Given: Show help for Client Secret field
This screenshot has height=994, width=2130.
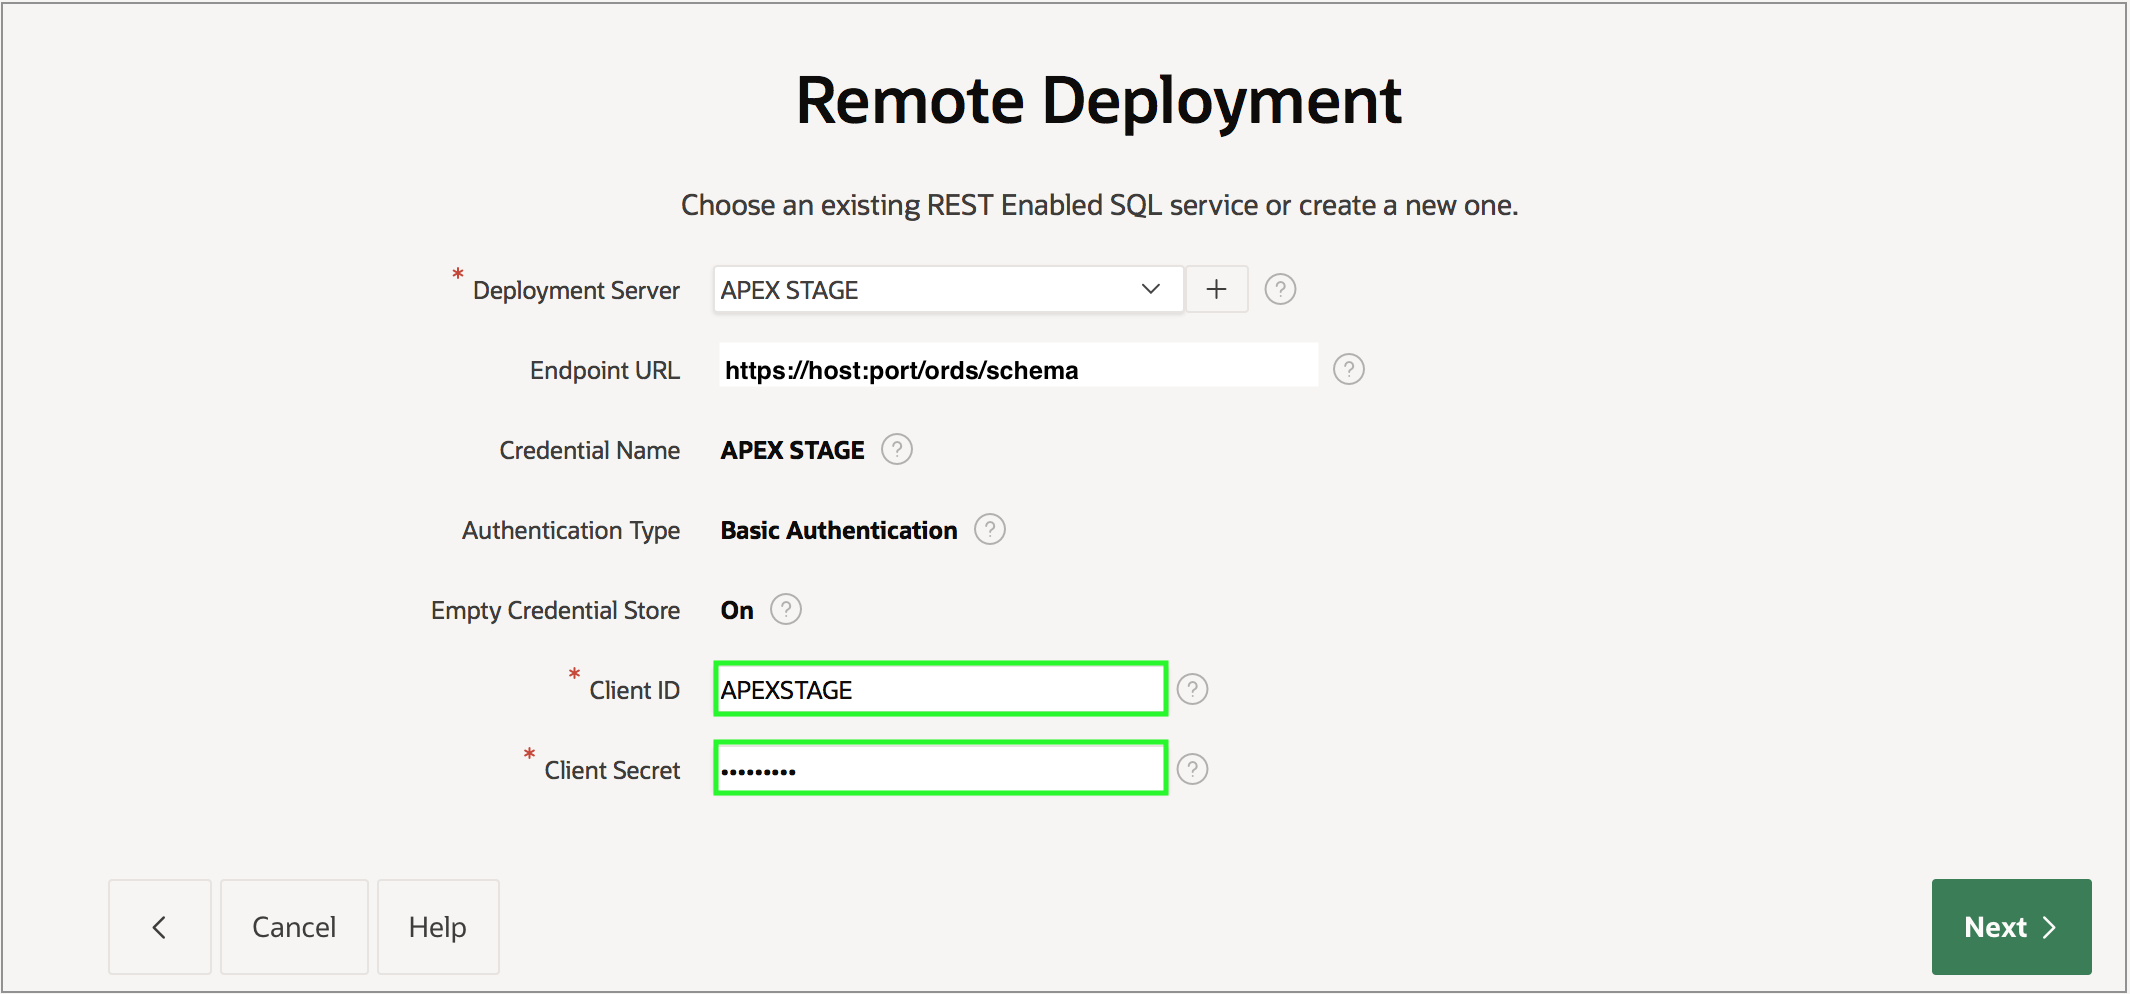Looking at the screenshot, I should pos(1192,770).
